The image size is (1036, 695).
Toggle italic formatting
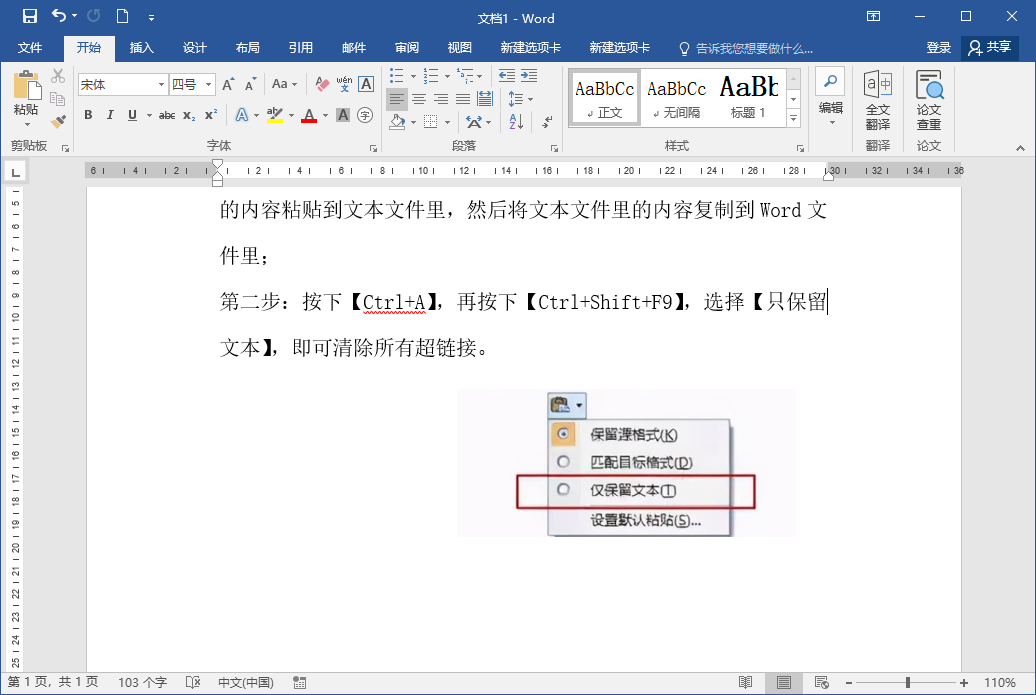pos(110,115)
